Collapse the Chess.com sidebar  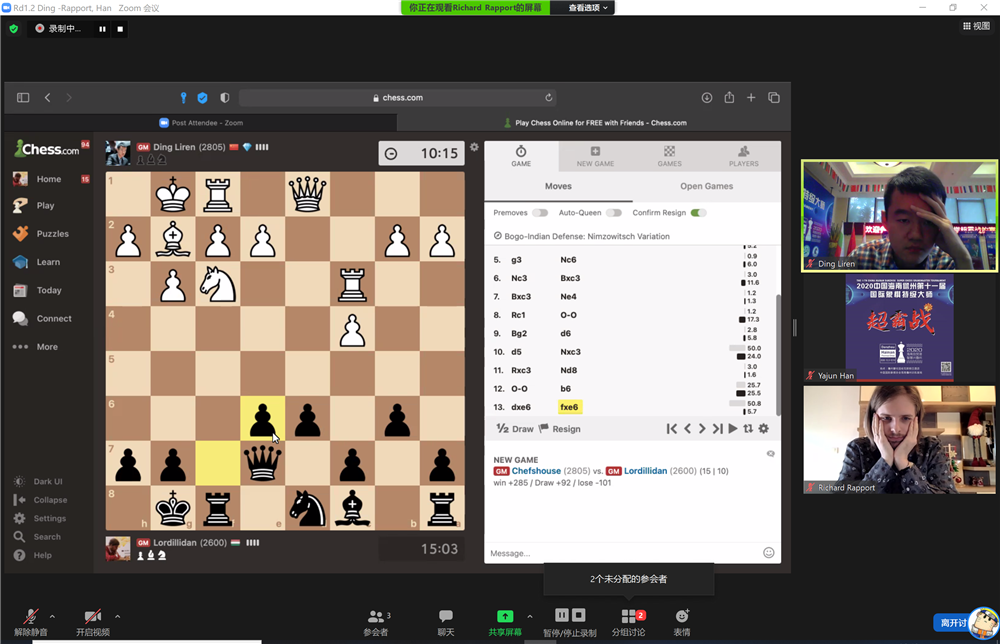pyautogui.click(x=50, y=500)
